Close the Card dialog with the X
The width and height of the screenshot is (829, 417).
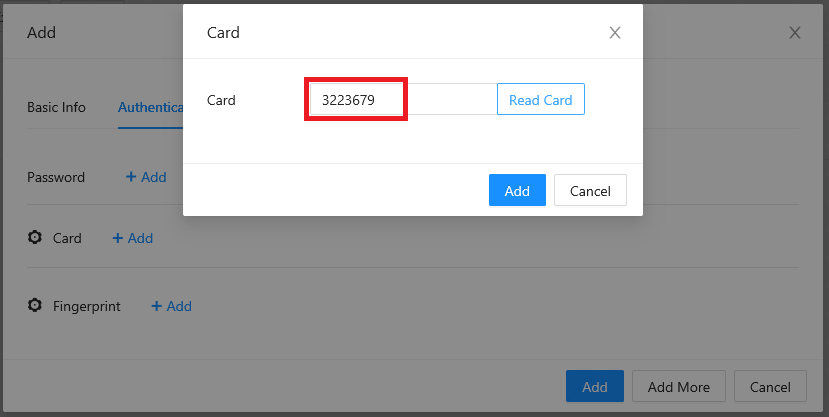tap(615, 33)
